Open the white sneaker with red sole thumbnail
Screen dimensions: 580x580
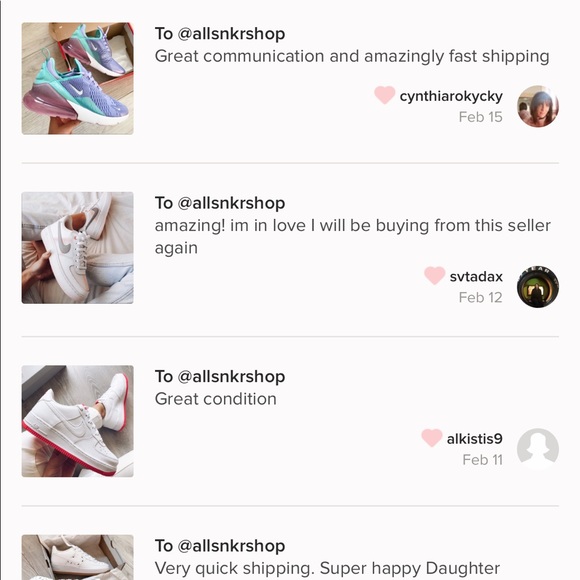tap(78, 421)
